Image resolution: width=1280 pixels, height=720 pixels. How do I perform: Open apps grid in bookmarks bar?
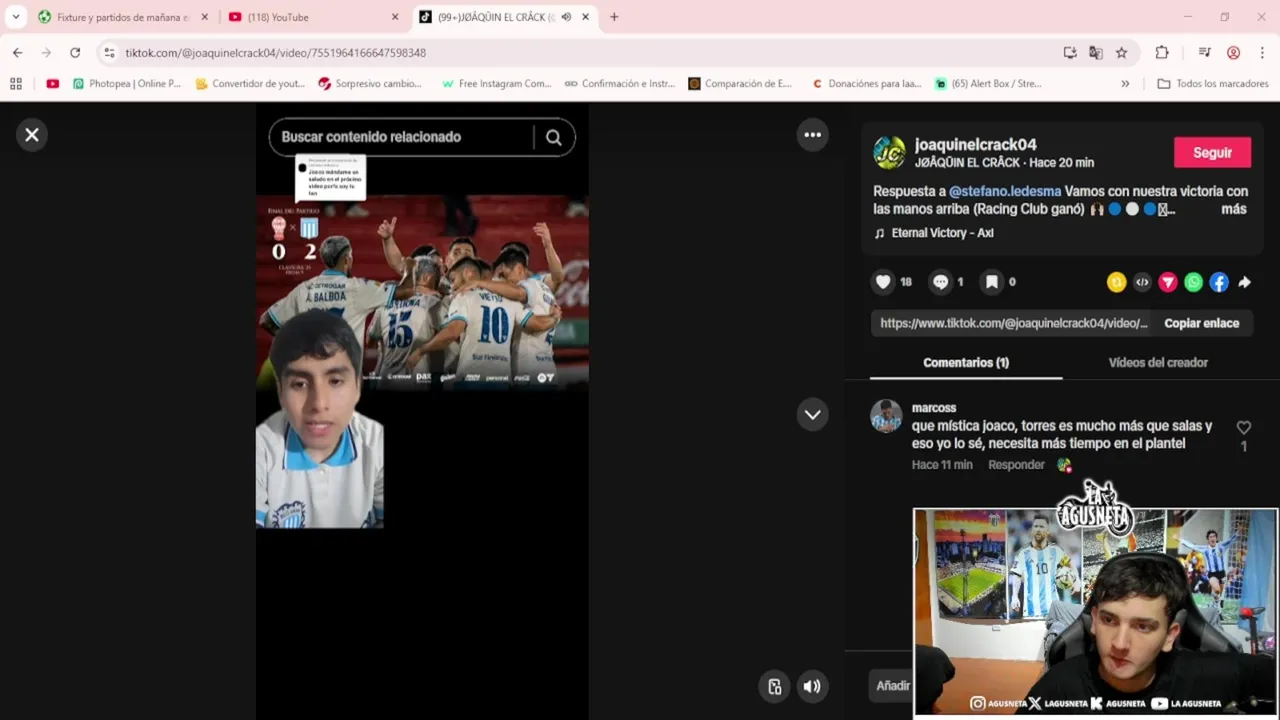point(15,84)
